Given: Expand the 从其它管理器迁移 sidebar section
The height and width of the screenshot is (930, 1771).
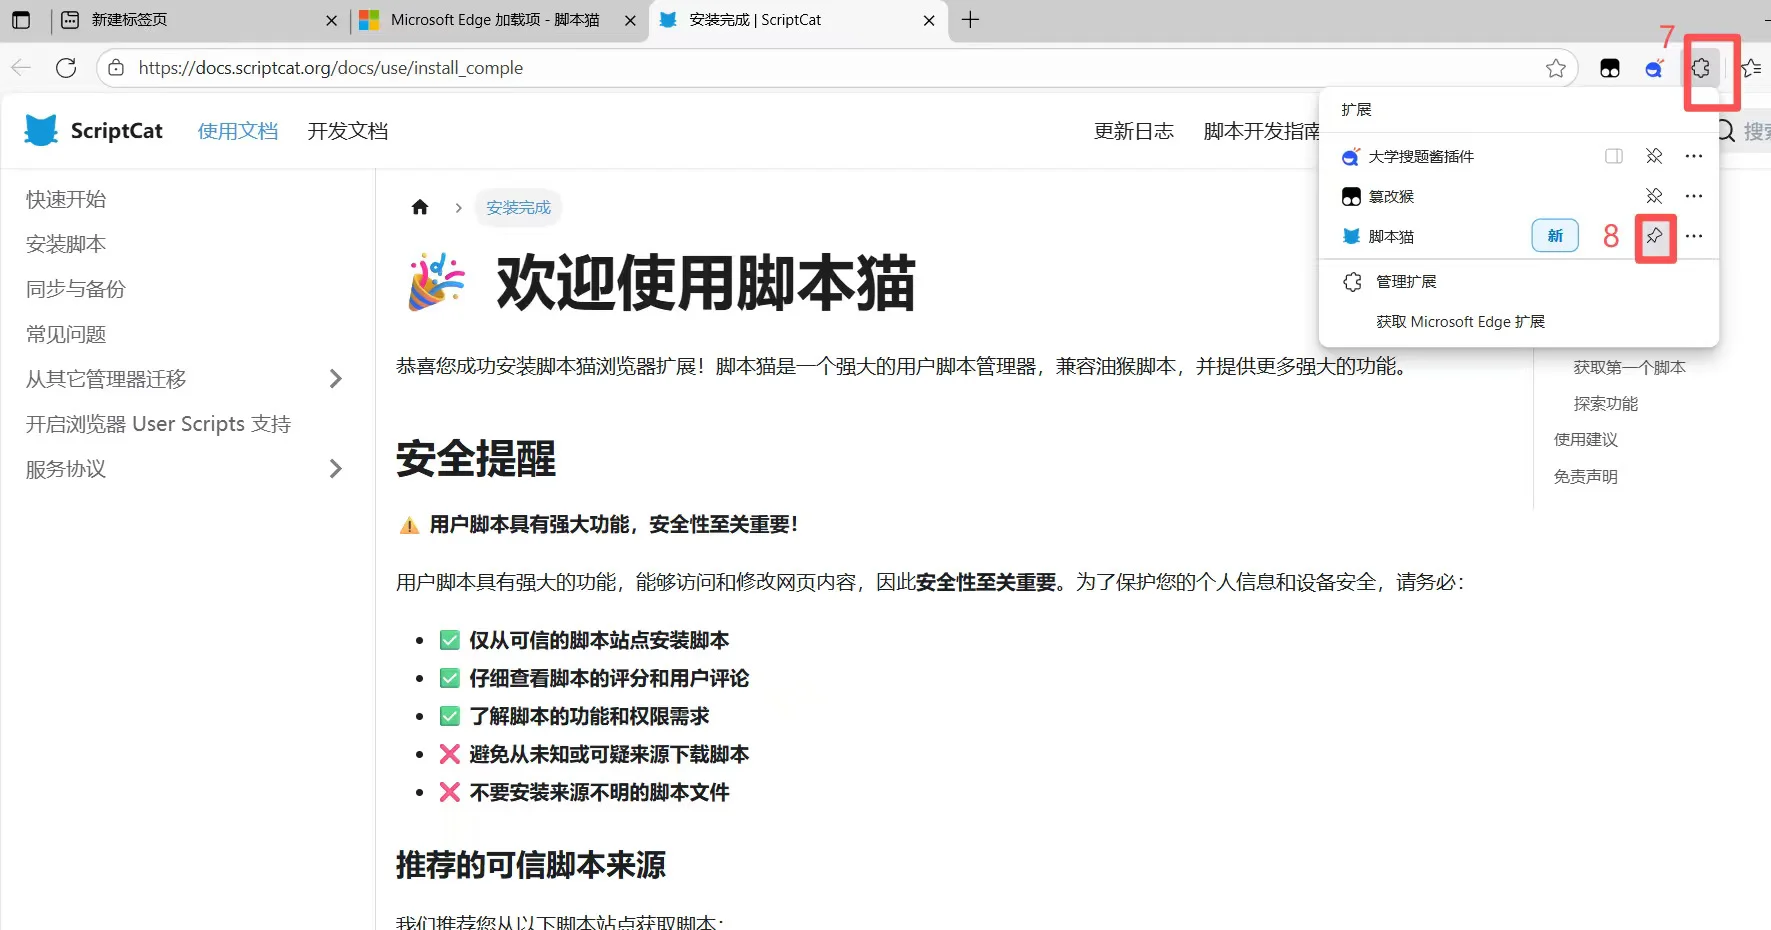Looking at the screenshot, I should (x=336, y=378).
